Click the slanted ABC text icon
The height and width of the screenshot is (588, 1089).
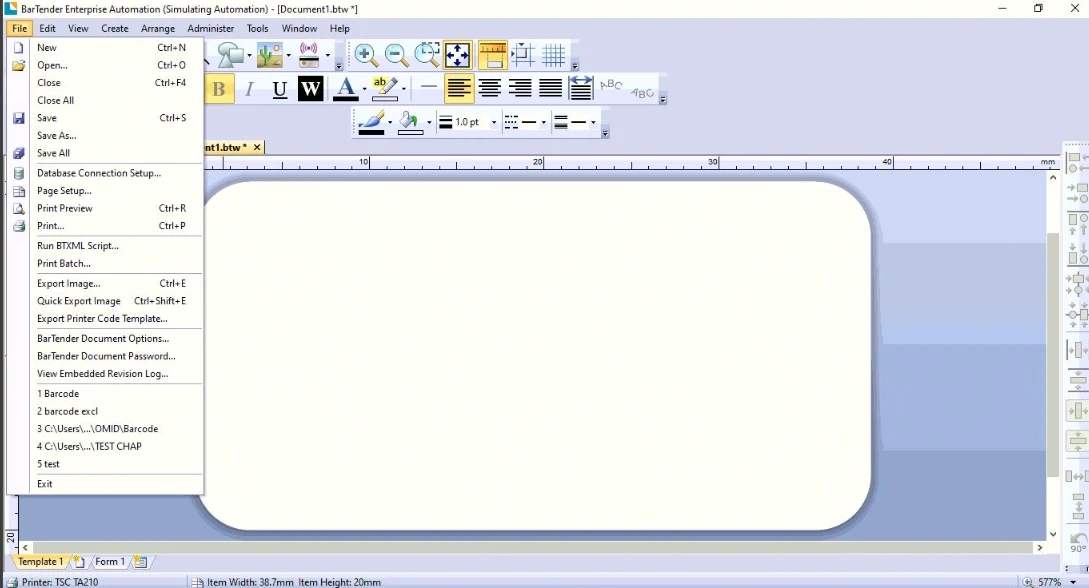tap(642, 92)
